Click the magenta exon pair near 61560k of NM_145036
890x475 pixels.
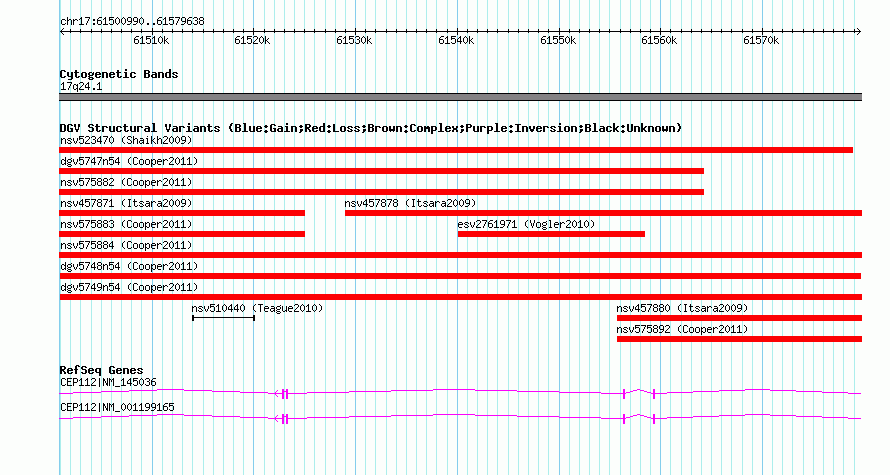point(639,393)
